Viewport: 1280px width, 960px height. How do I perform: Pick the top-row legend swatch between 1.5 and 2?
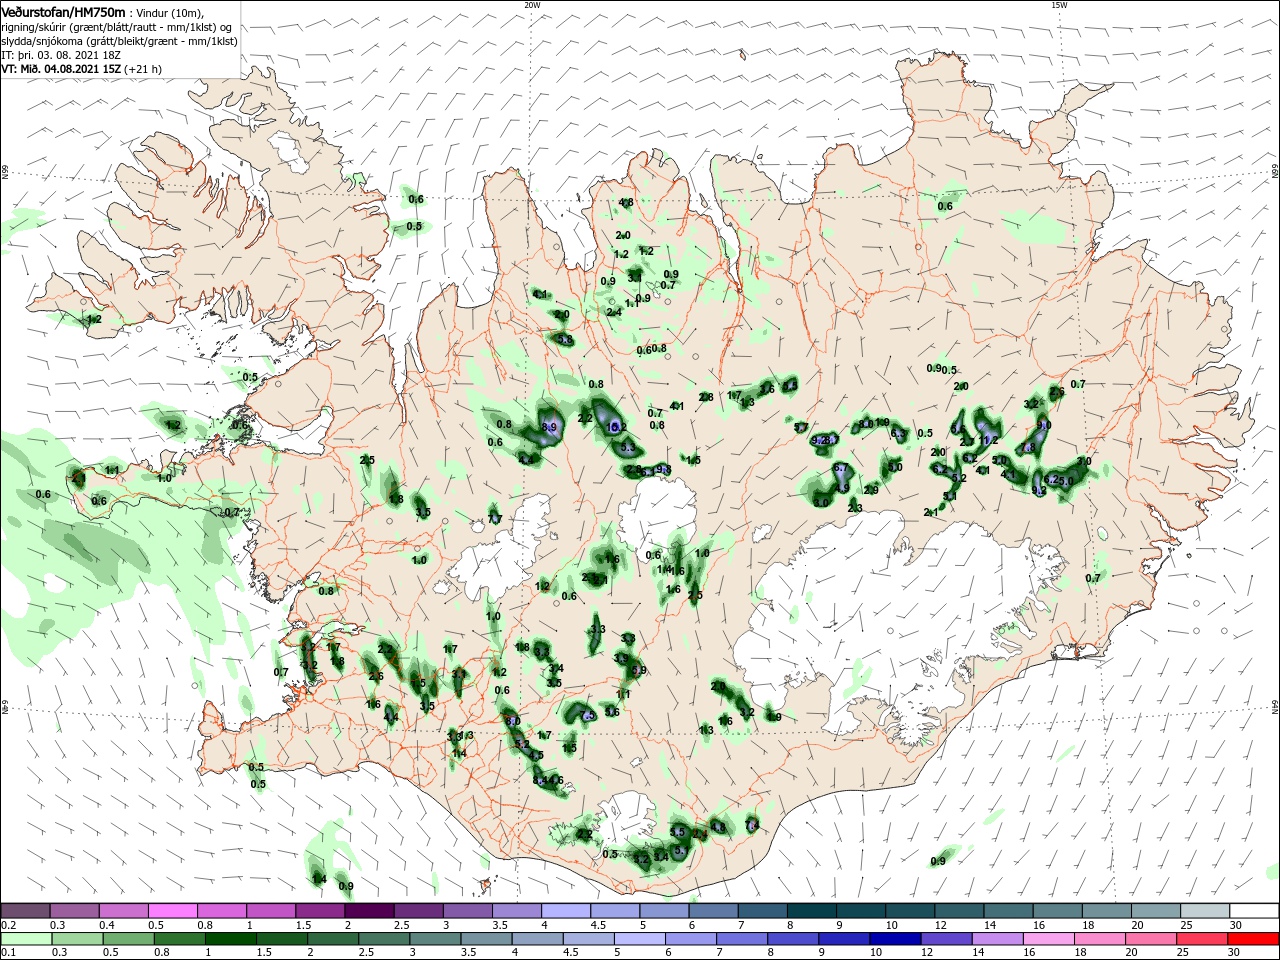pyautogui.click(x=320, y=911)
